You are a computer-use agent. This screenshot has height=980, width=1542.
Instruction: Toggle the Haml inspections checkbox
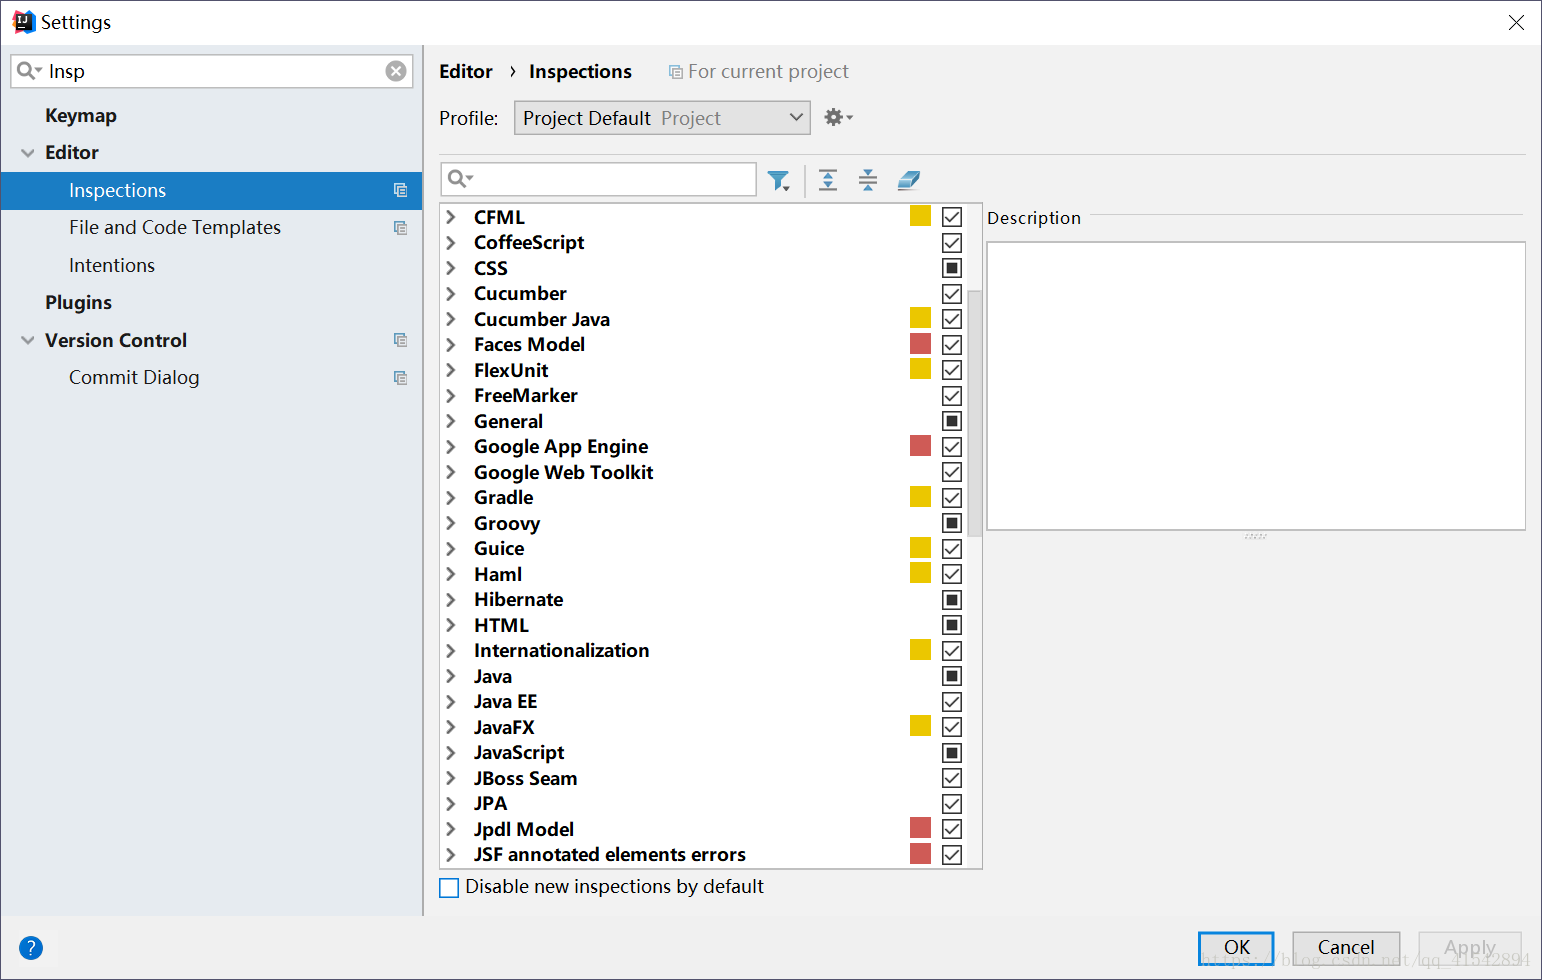952,574
